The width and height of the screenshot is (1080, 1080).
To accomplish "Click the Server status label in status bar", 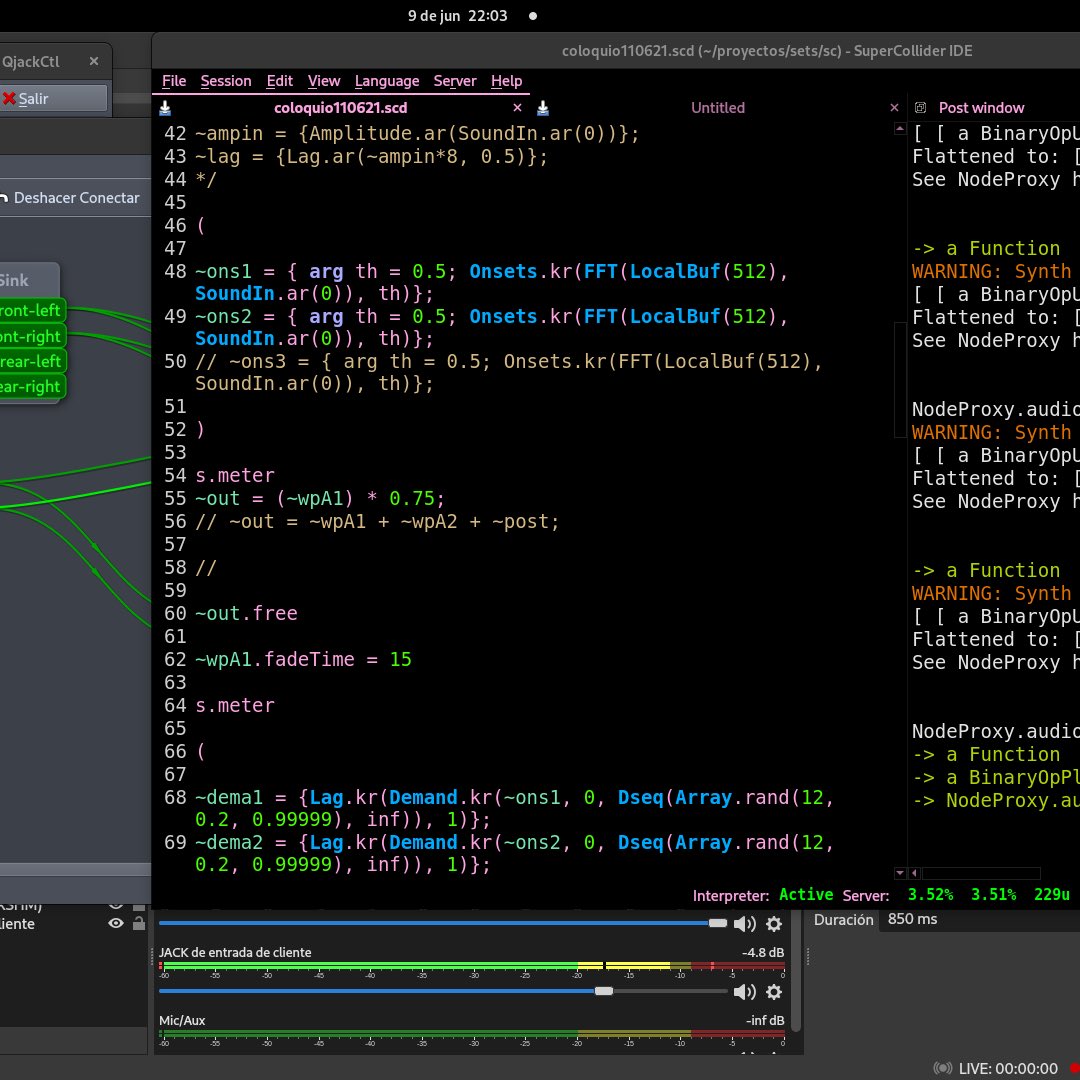I will point(866,895).
